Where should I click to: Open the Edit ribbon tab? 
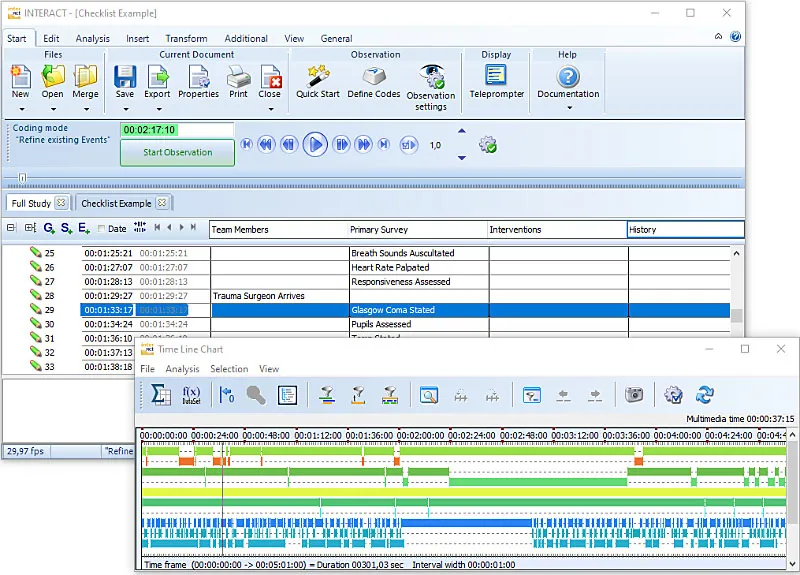click(x=51, y=39)
